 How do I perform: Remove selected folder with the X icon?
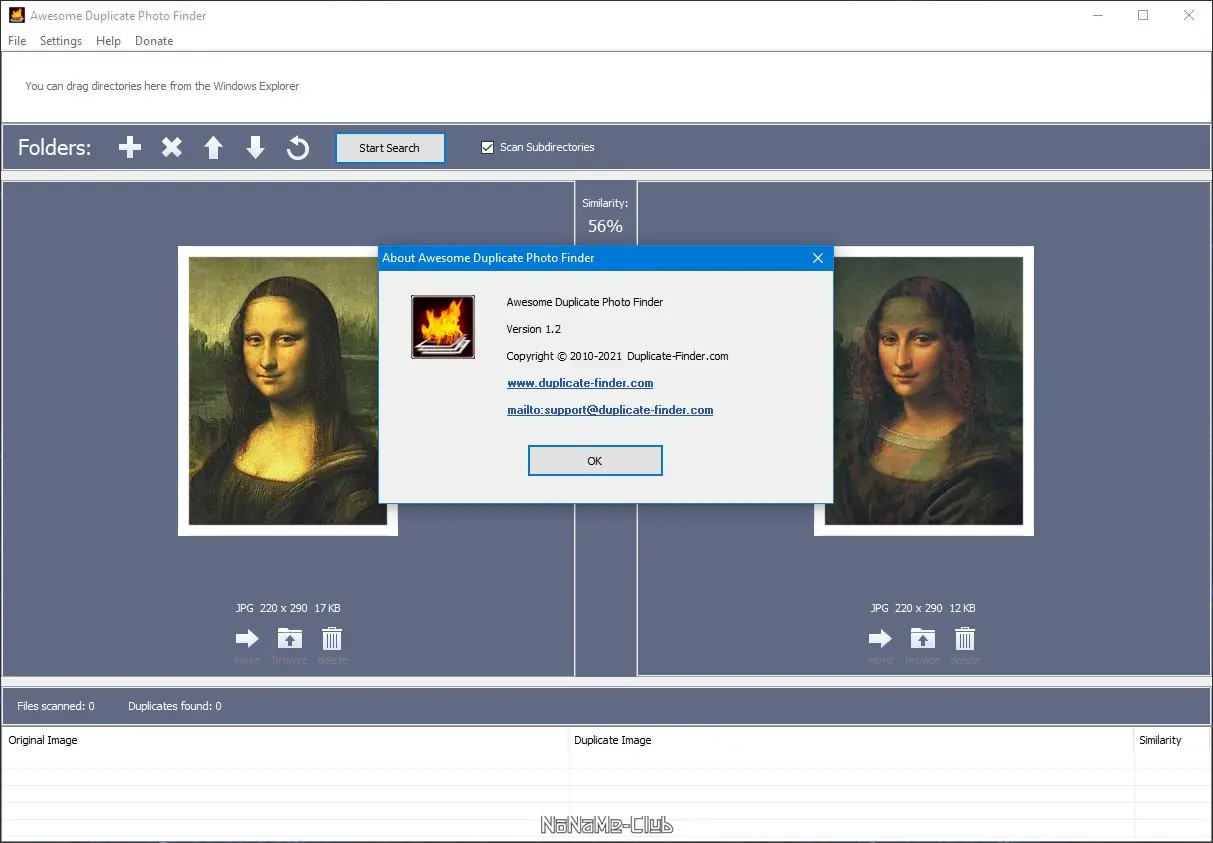[x=172, y=148]
